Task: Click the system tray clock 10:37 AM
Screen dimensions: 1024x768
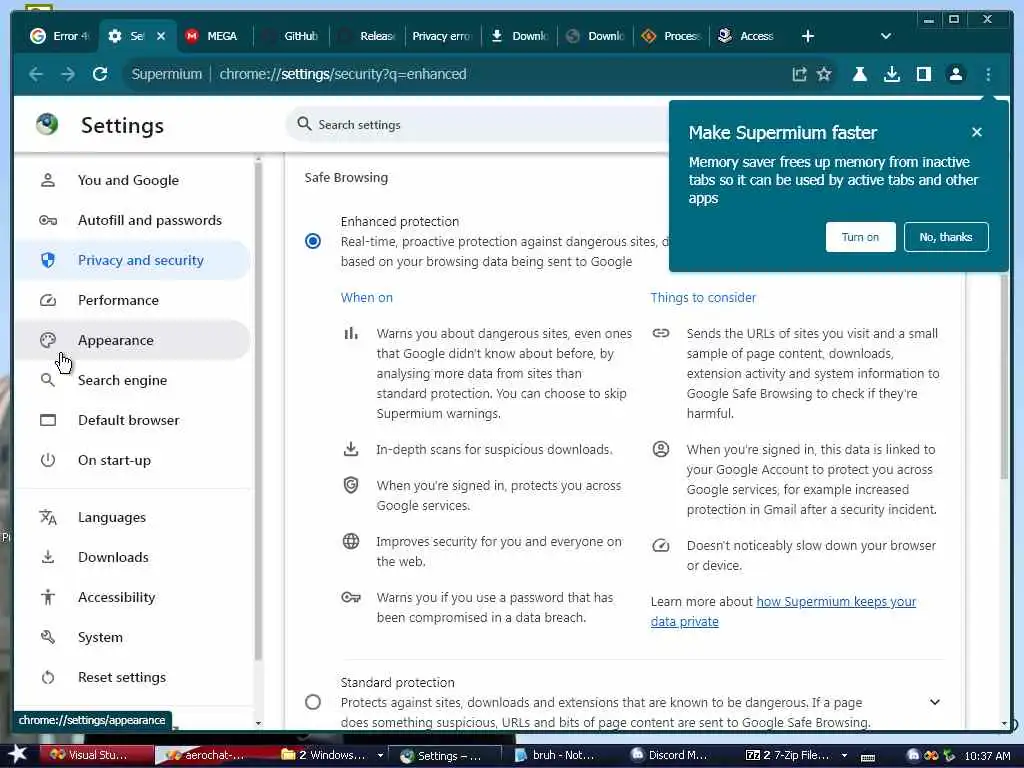Action: (x=987, y=756)
